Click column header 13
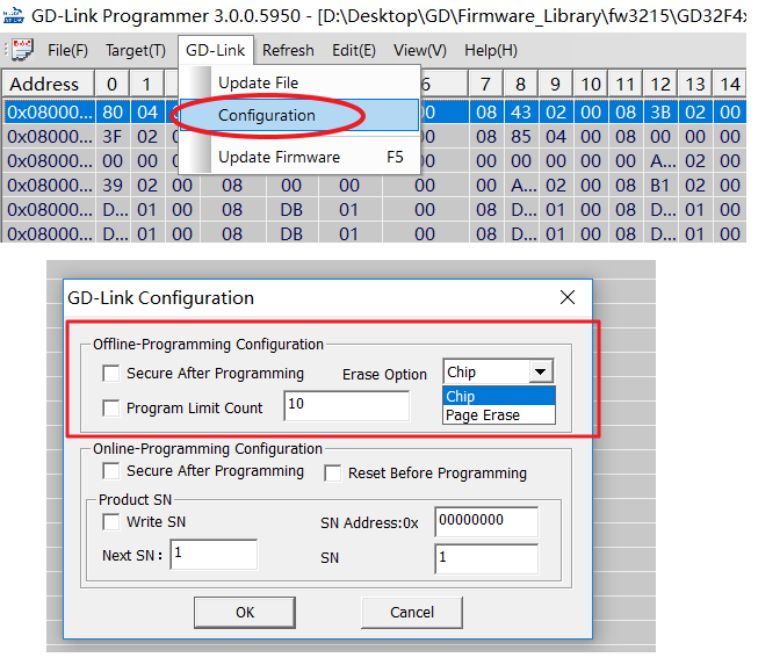 695,84
